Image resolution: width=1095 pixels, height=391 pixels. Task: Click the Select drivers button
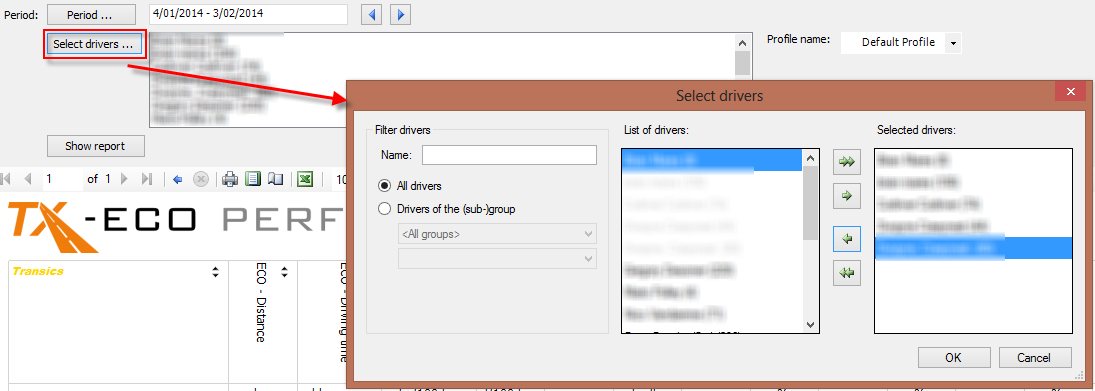pos(93,44)
